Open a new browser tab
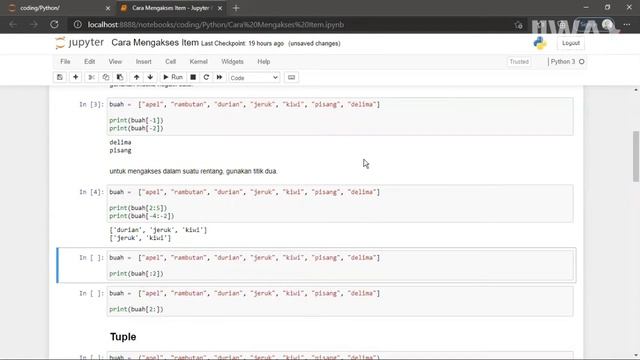 click(236, 8)
